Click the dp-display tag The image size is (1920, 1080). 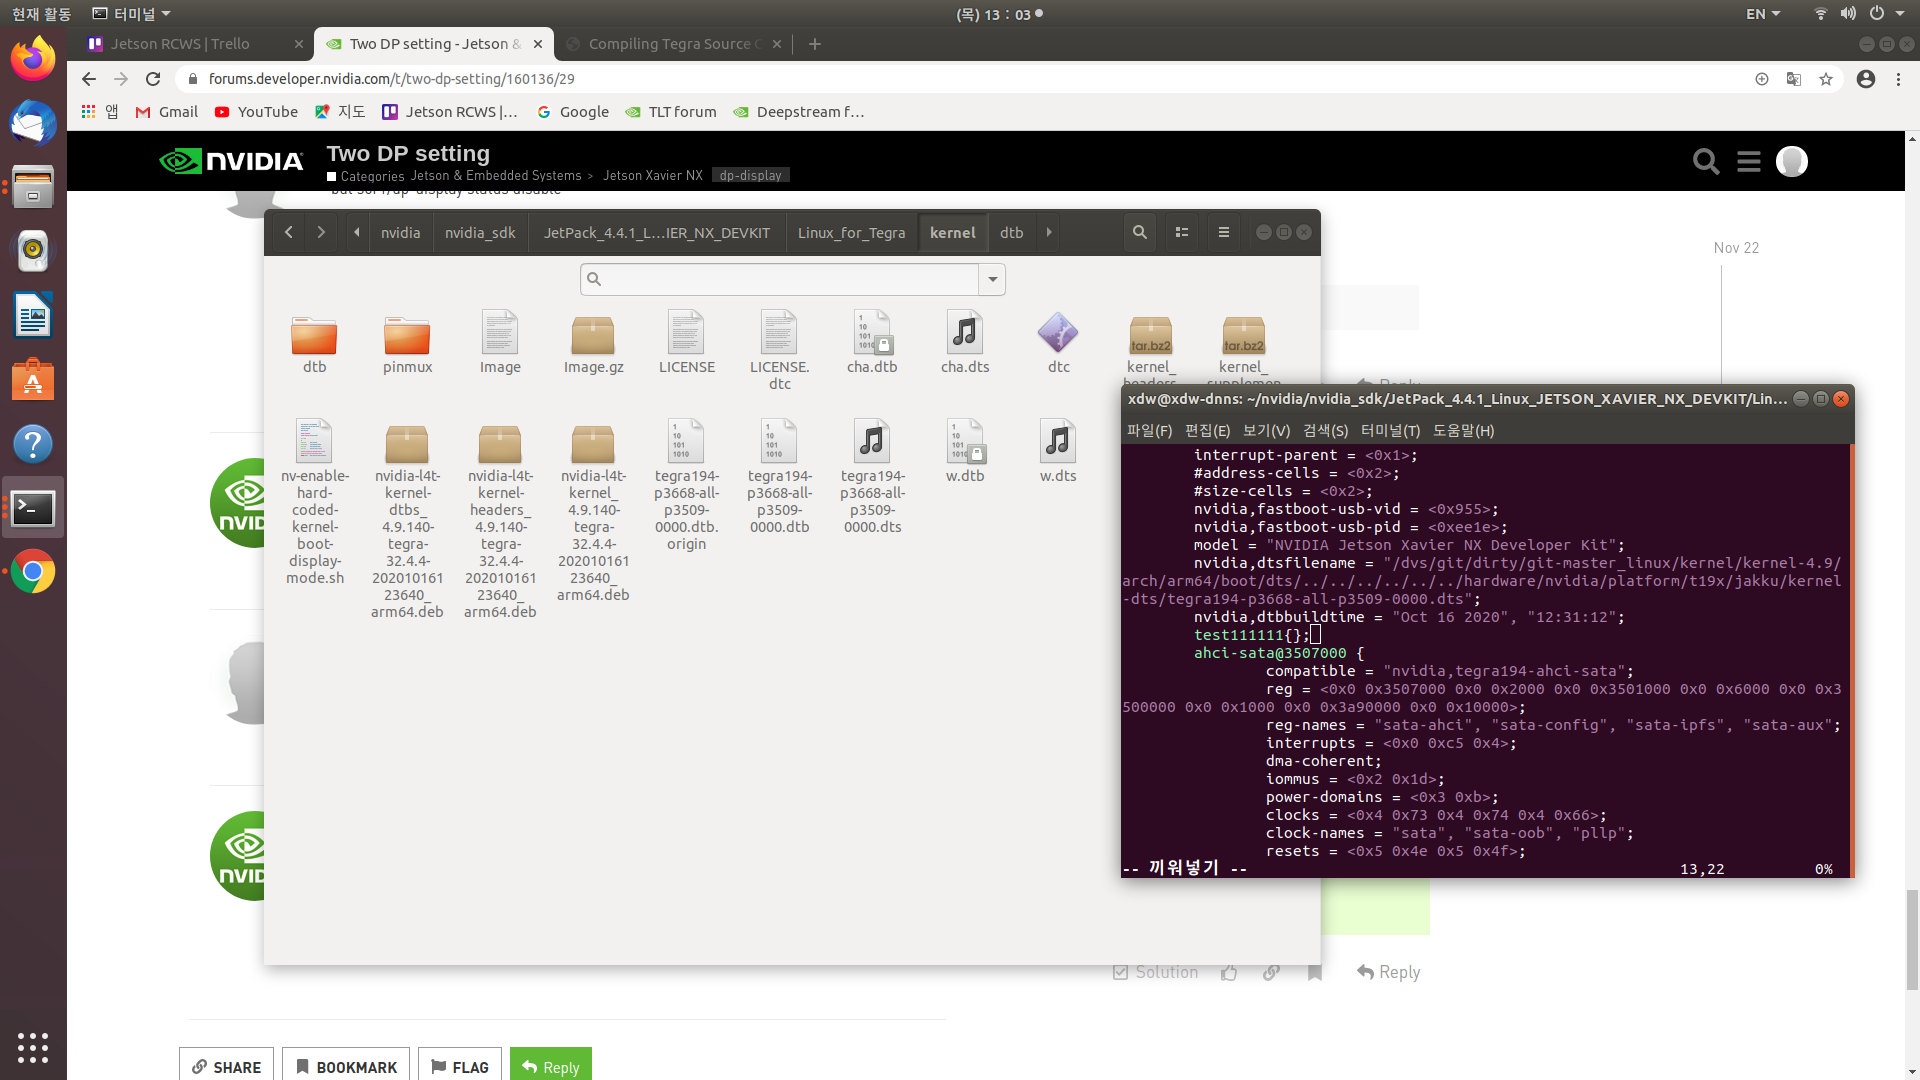(x=750, y=175)
